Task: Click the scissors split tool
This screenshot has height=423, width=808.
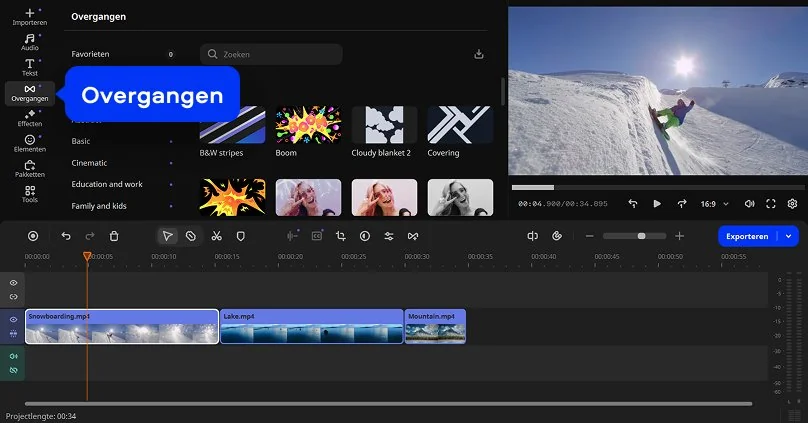Action: pyautogui.click(x=215, y=236)
